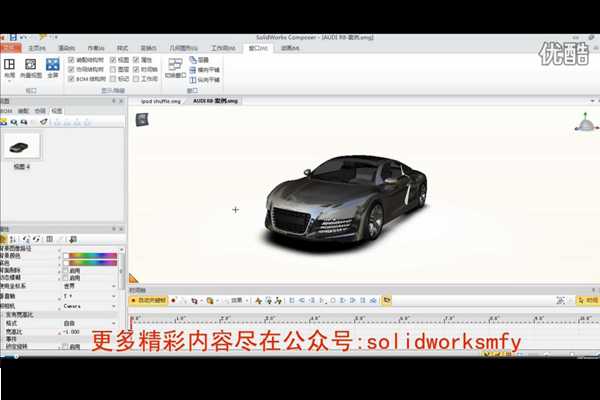Select Tile Horizontally in window group
The height and width of the screenshot is (400, 600).
point(205,70)
